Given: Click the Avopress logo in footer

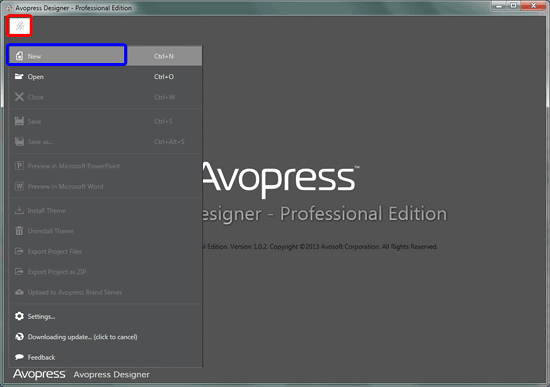Looking at the screenshot, I should 39,374.
